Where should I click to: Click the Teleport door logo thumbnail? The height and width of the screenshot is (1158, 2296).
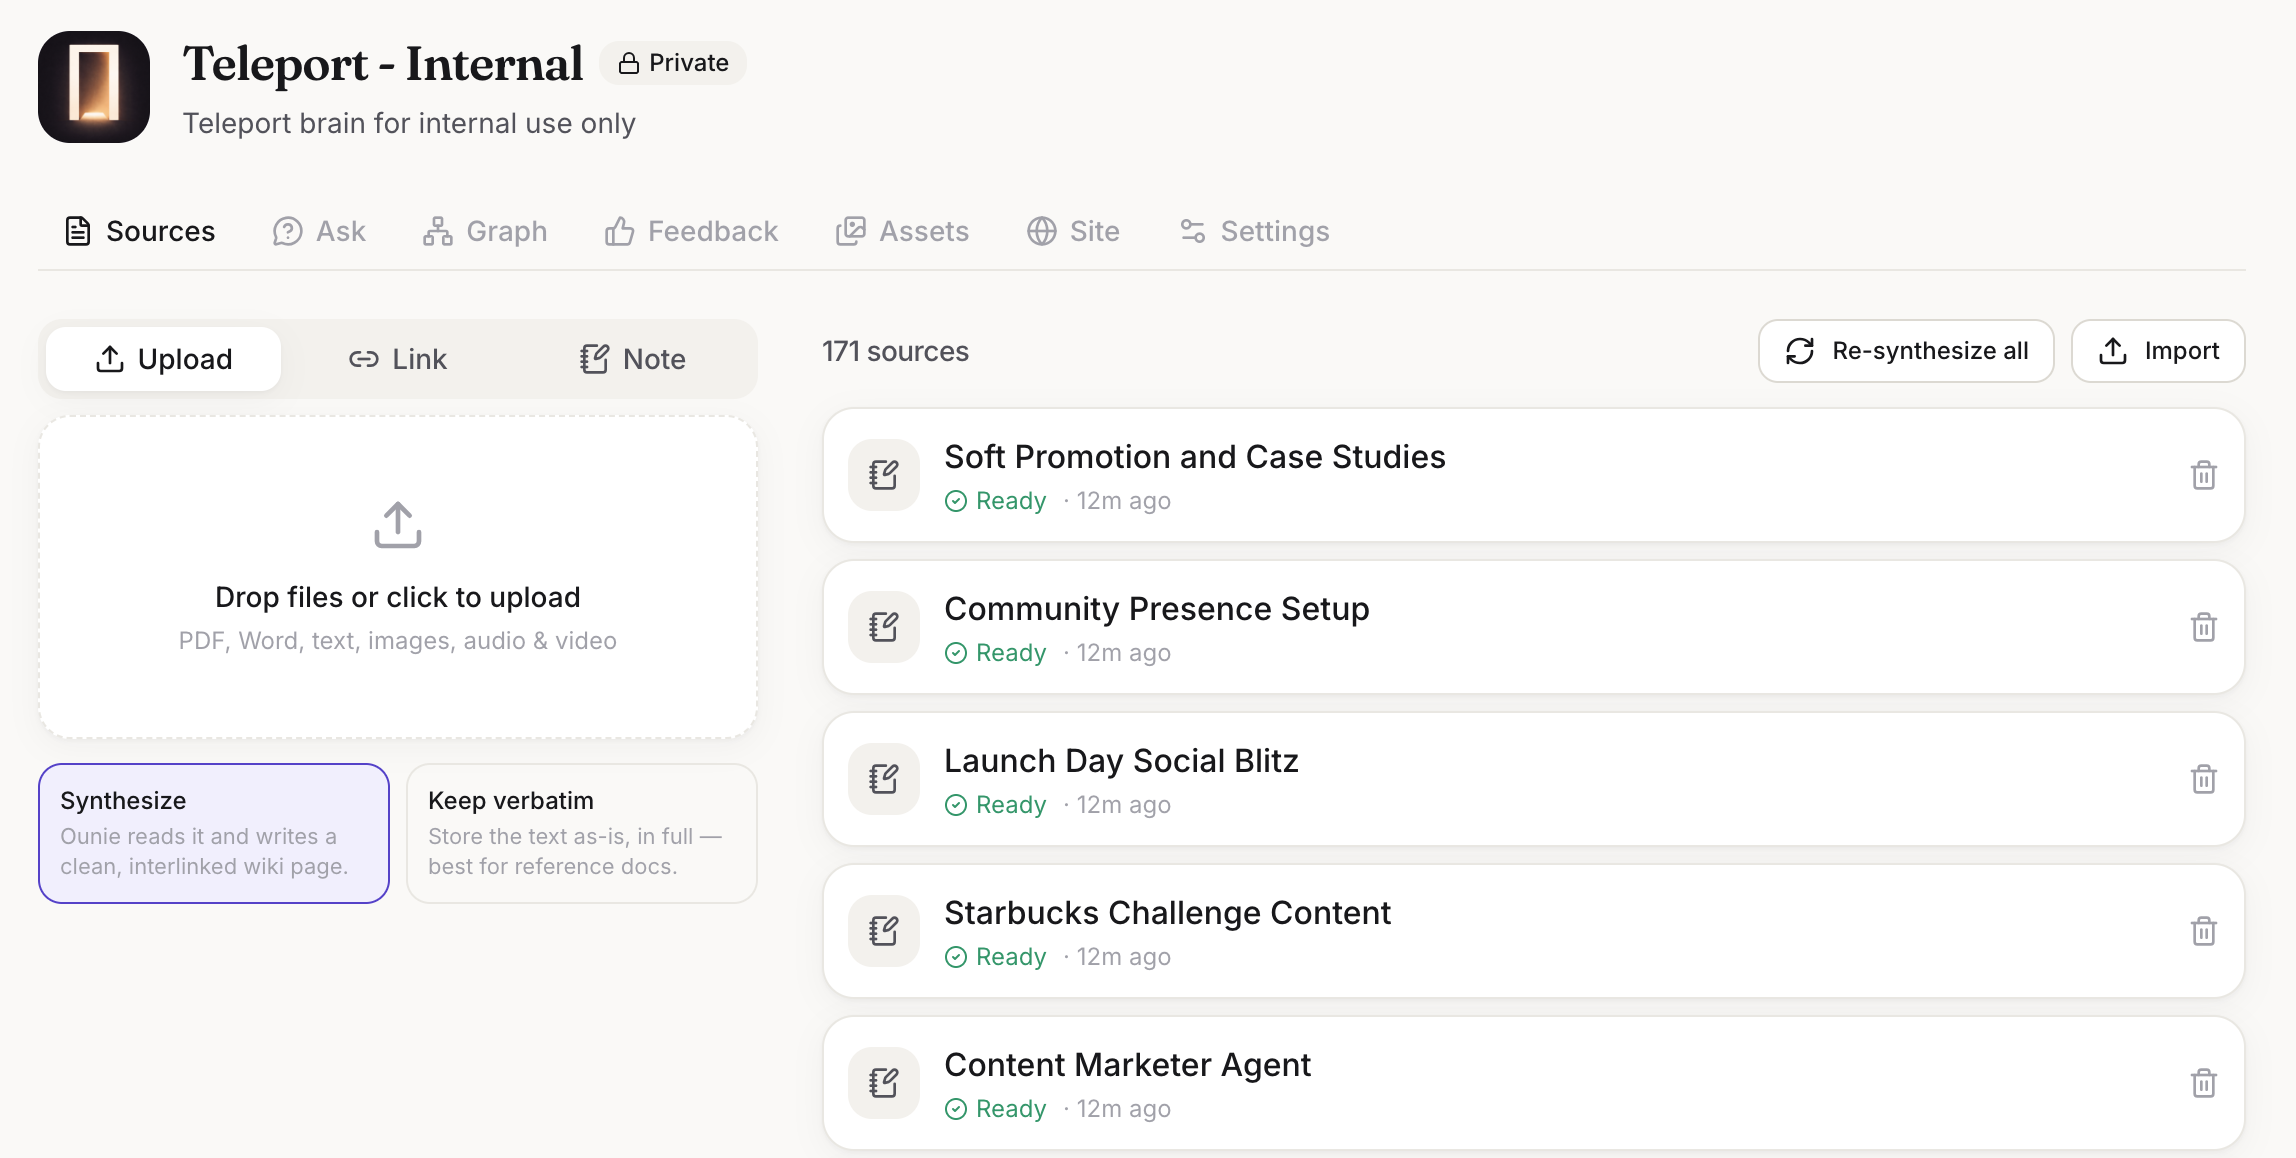(94, 87)
